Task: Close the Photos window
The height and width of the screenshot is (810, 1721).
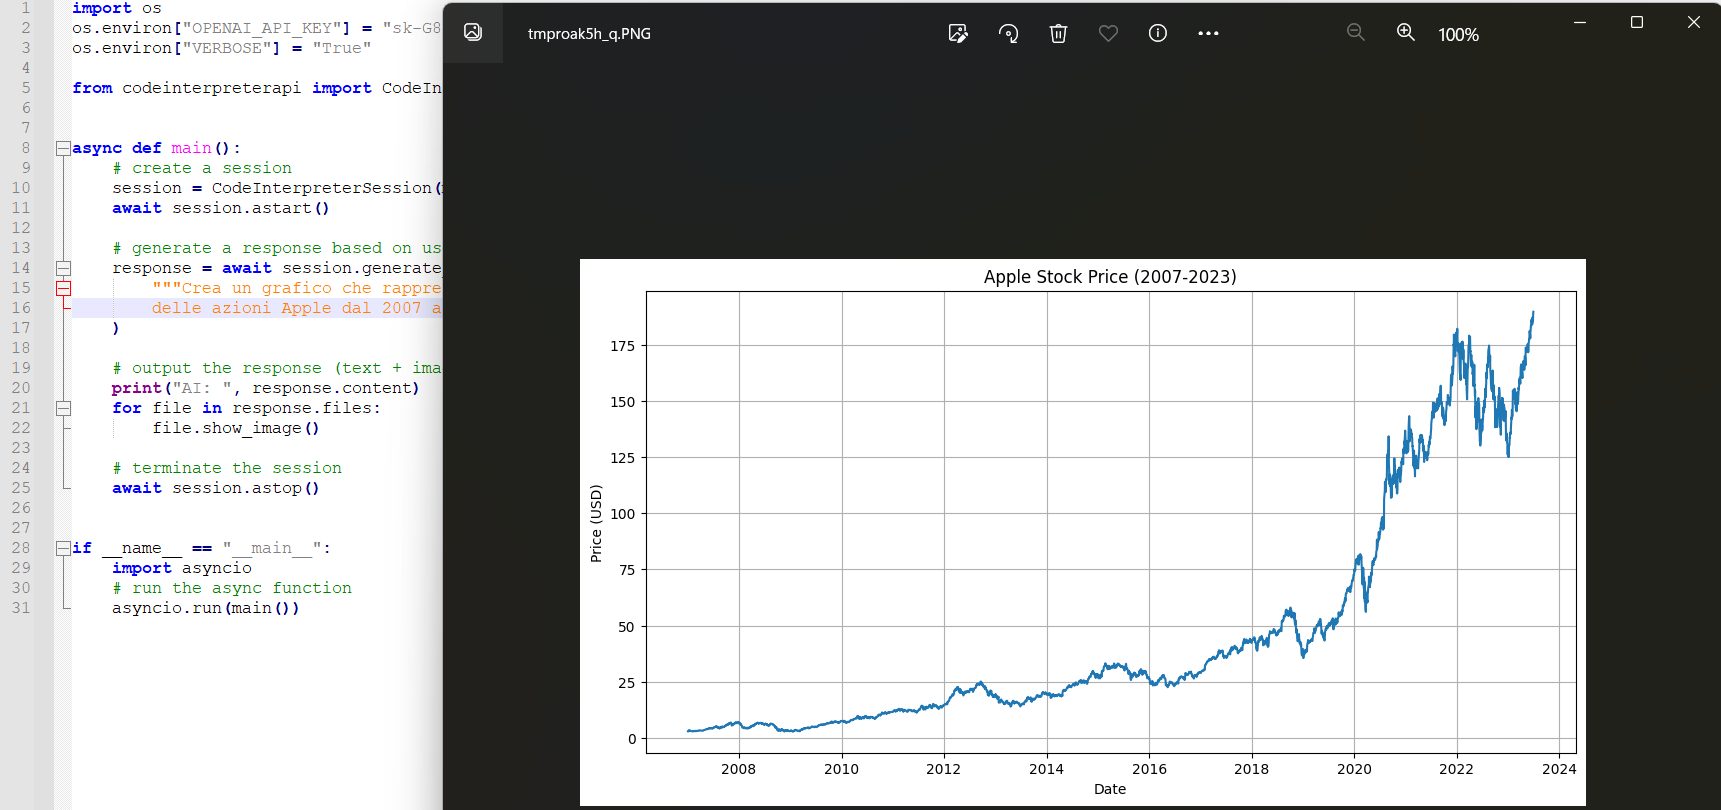Action: pos(1694,22)
